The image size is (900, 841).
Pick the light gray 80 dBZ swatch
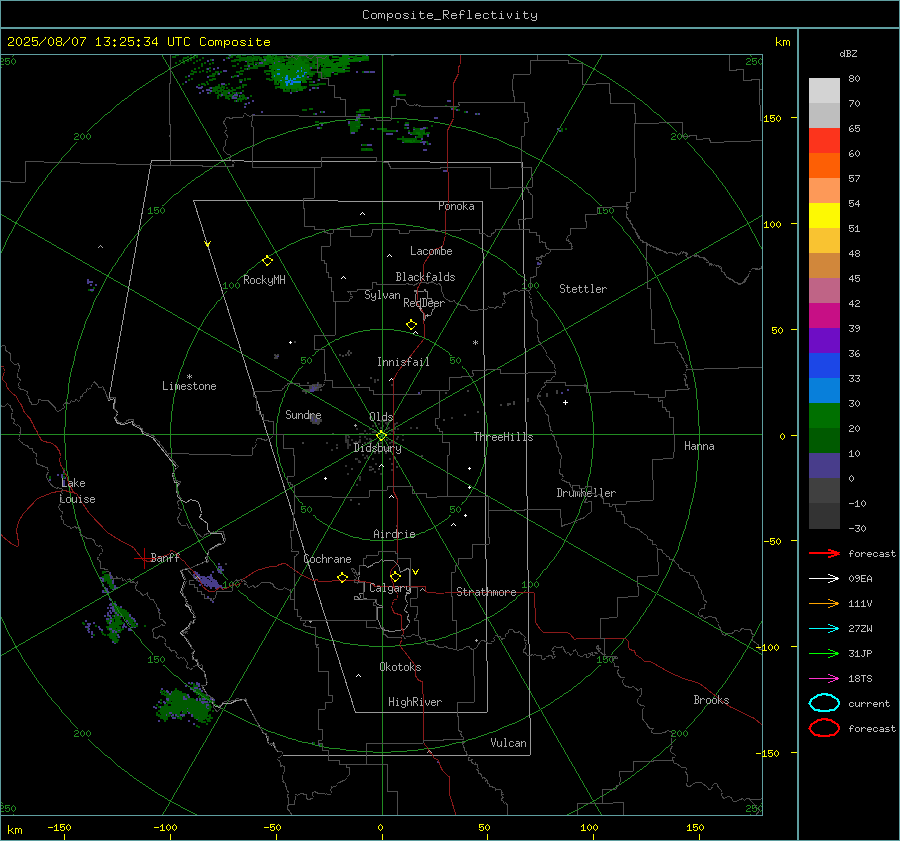pos(824,90)
